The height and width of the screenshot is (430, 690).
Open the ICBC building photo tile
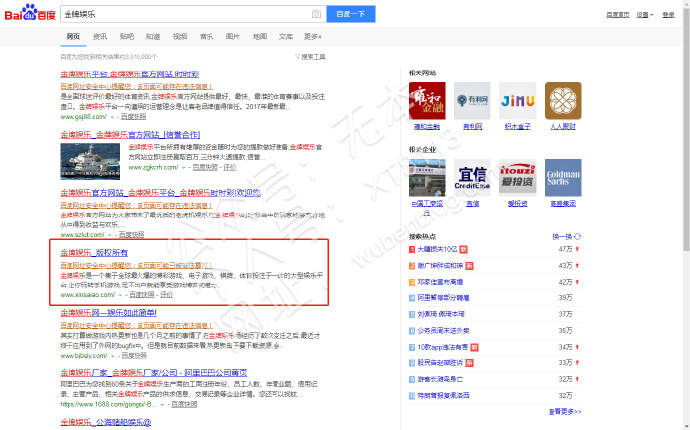click(427, 177)
